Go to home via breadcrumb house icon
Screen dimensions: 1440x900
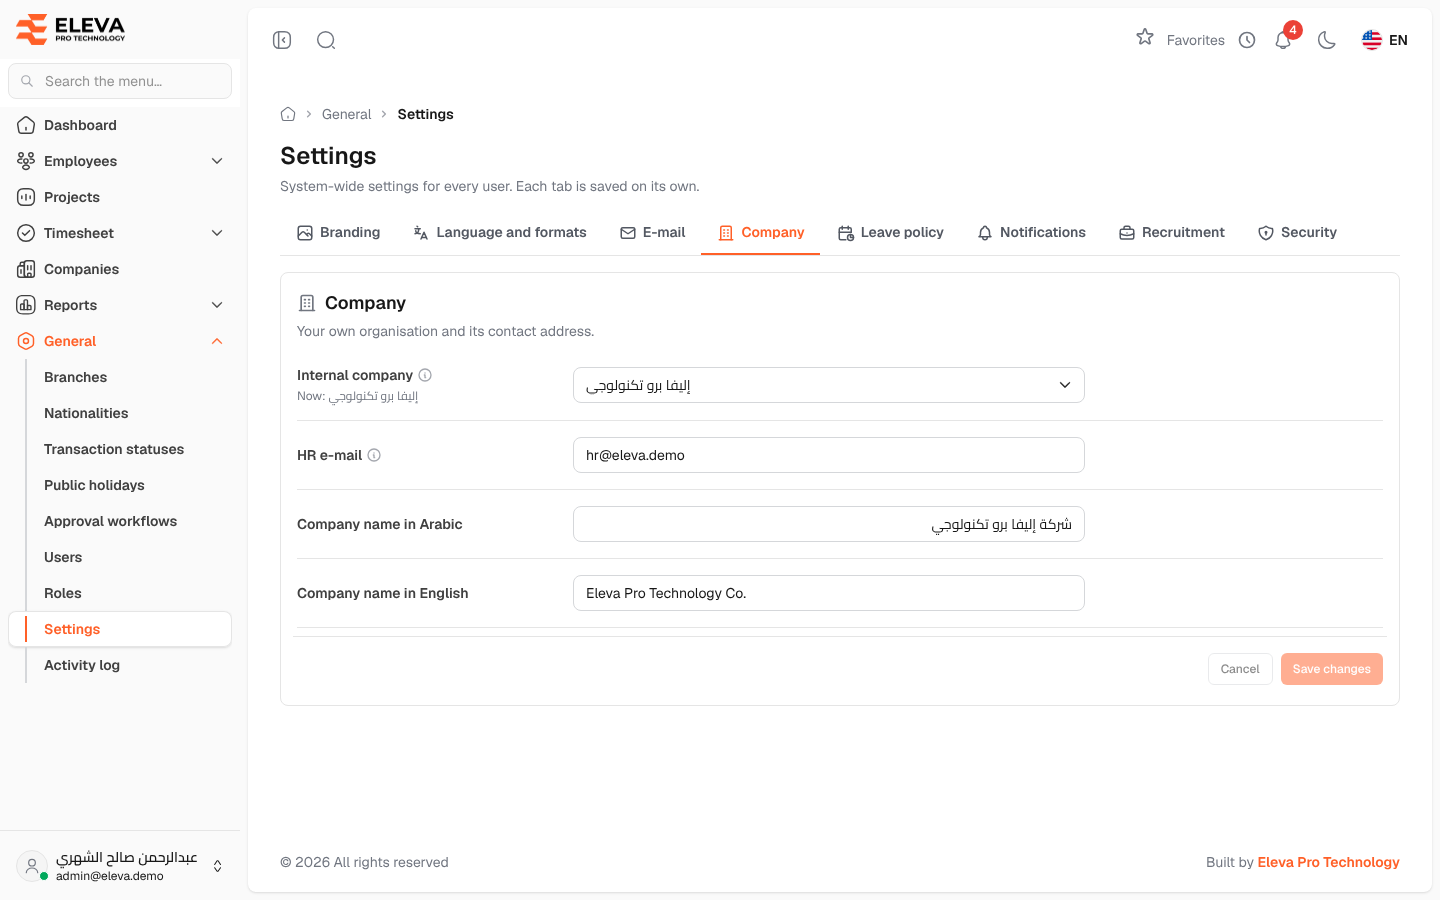click(x=288, y=114)
